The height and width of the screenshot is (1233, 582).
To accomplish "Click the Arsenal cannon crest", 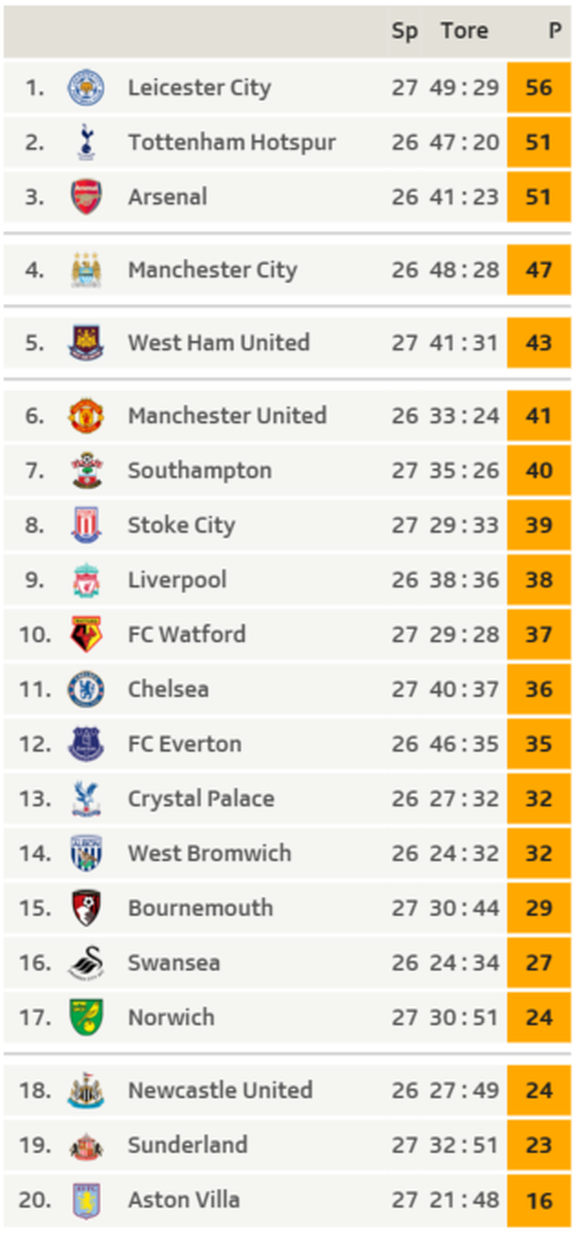I will click(86, 197).
